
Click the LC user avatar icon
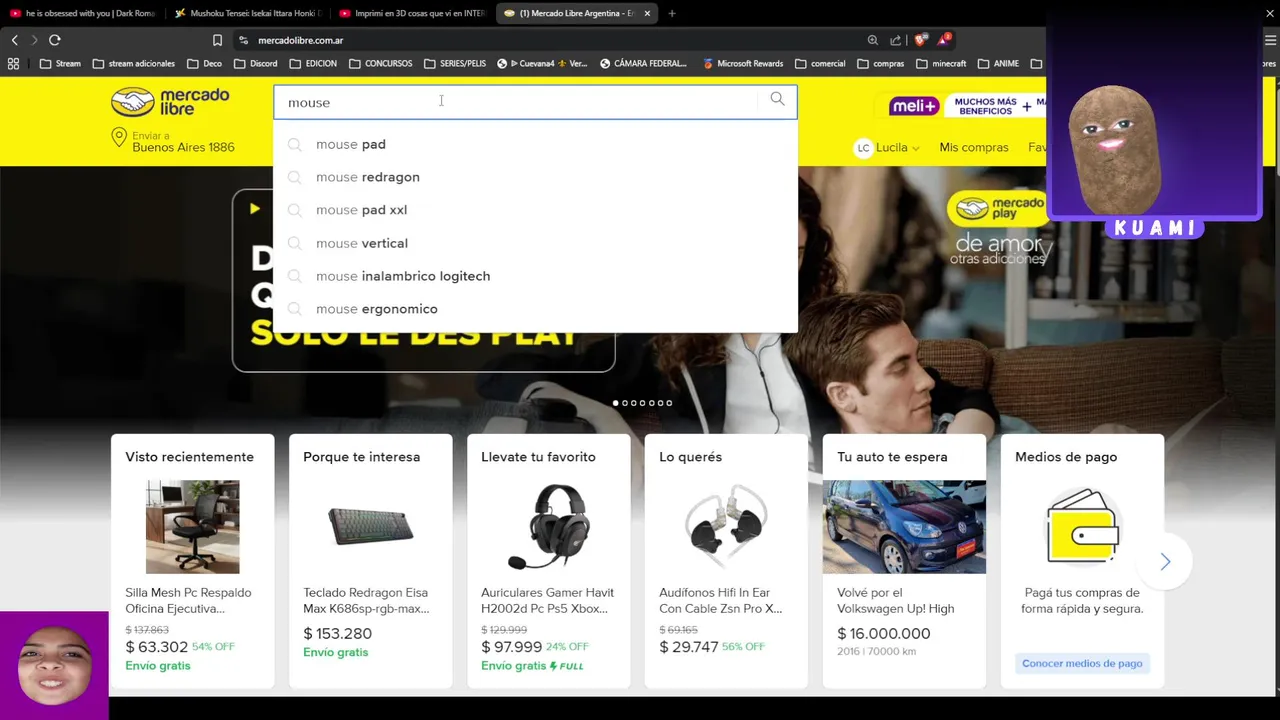(863, 147)
